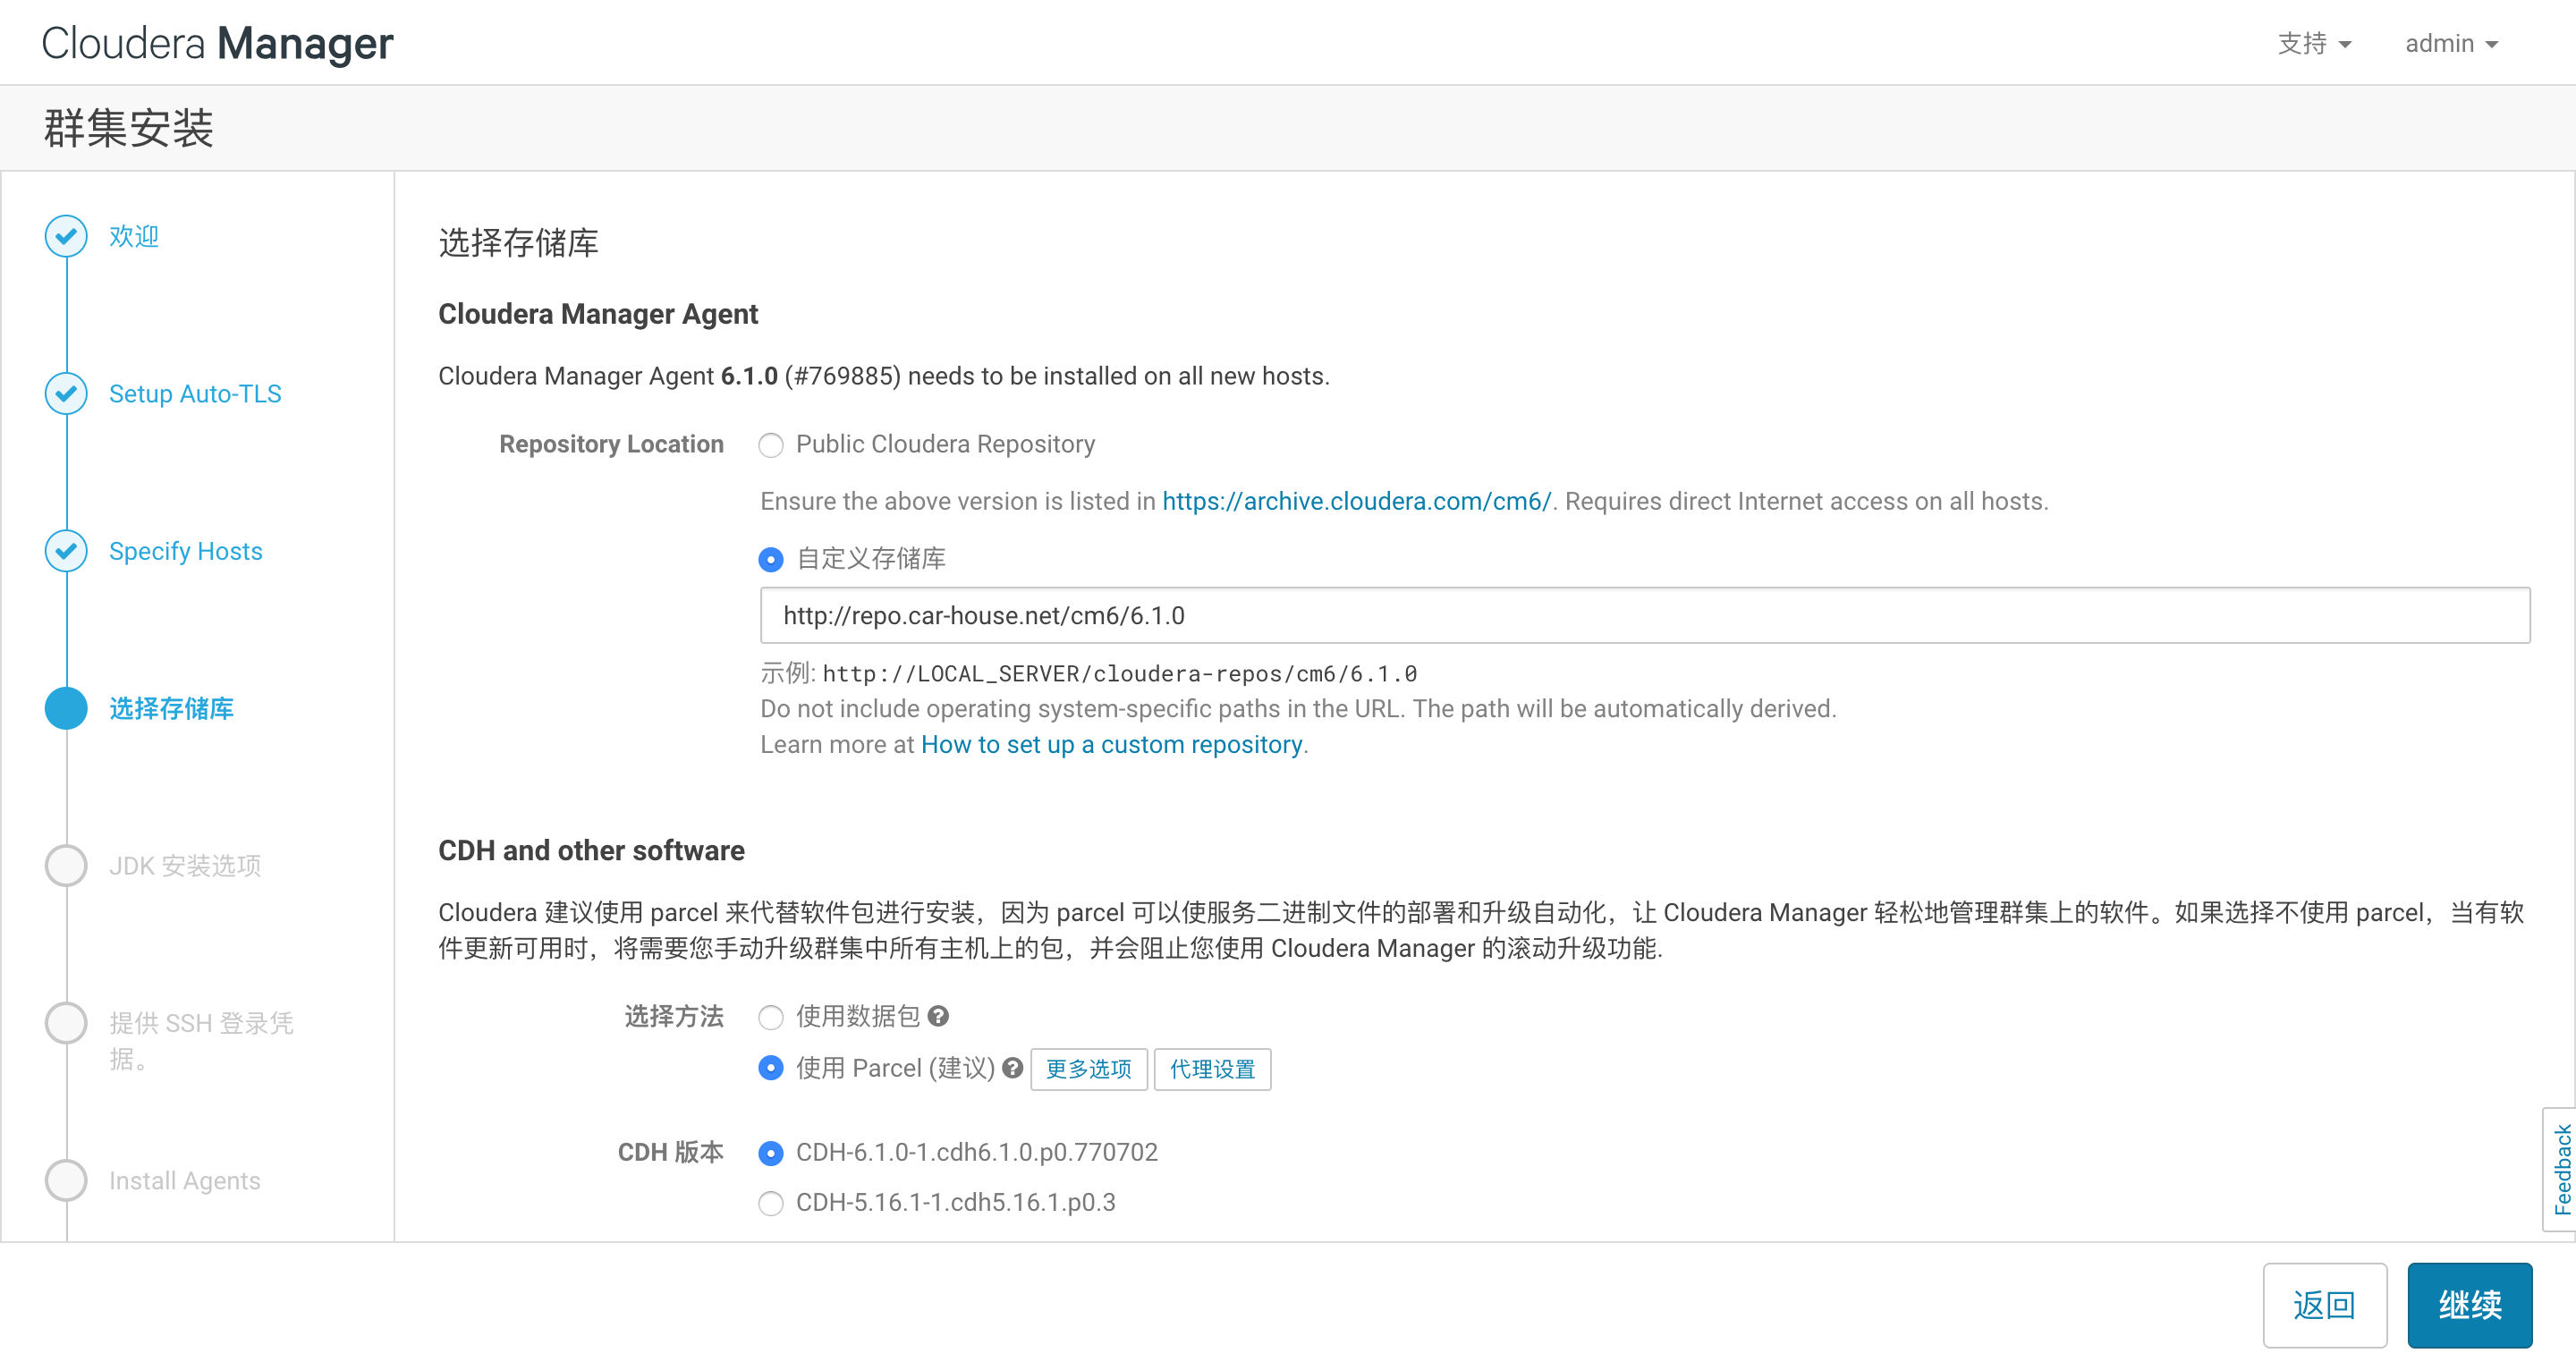Image resolution: width=2576 pixels, height=1370 pixels.
Task: Expand the admin user dropdown
Action: click(2451, 44)
